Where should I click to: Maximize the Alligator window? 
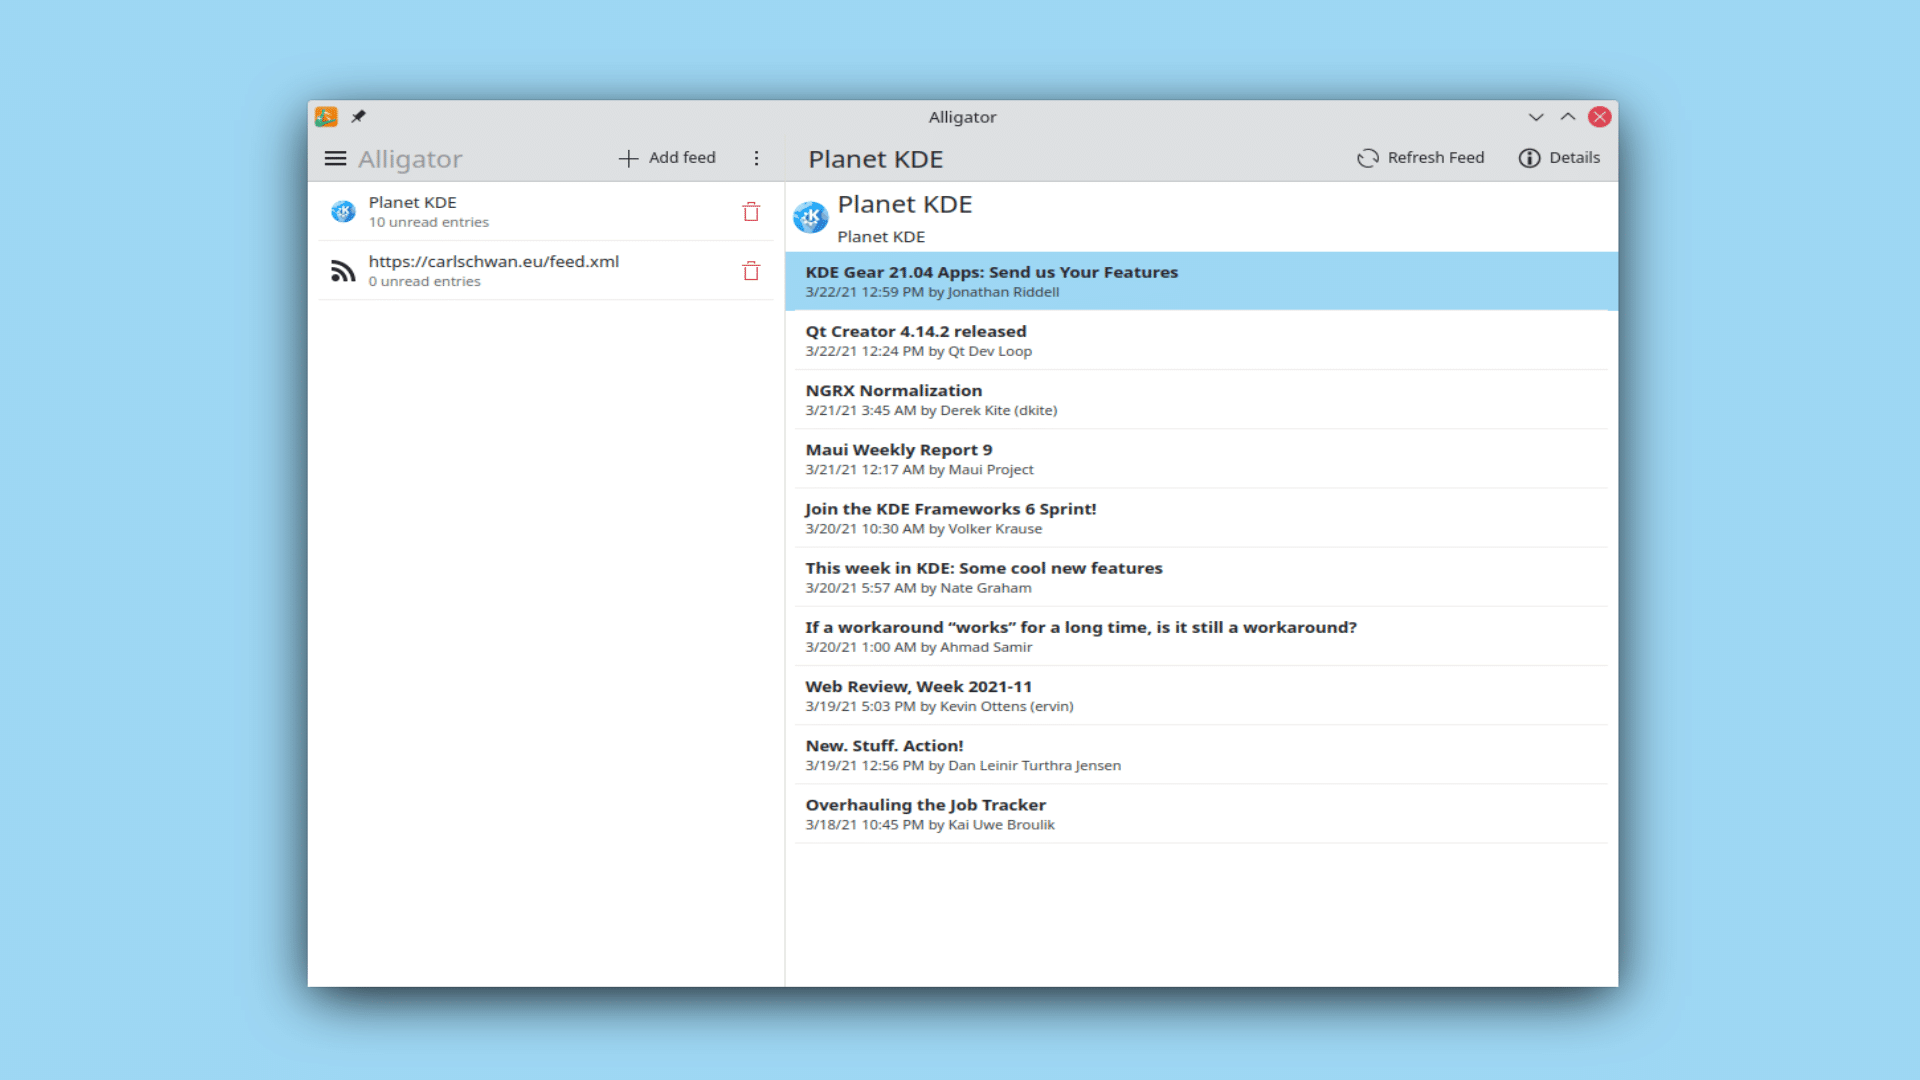[1568, 117]
